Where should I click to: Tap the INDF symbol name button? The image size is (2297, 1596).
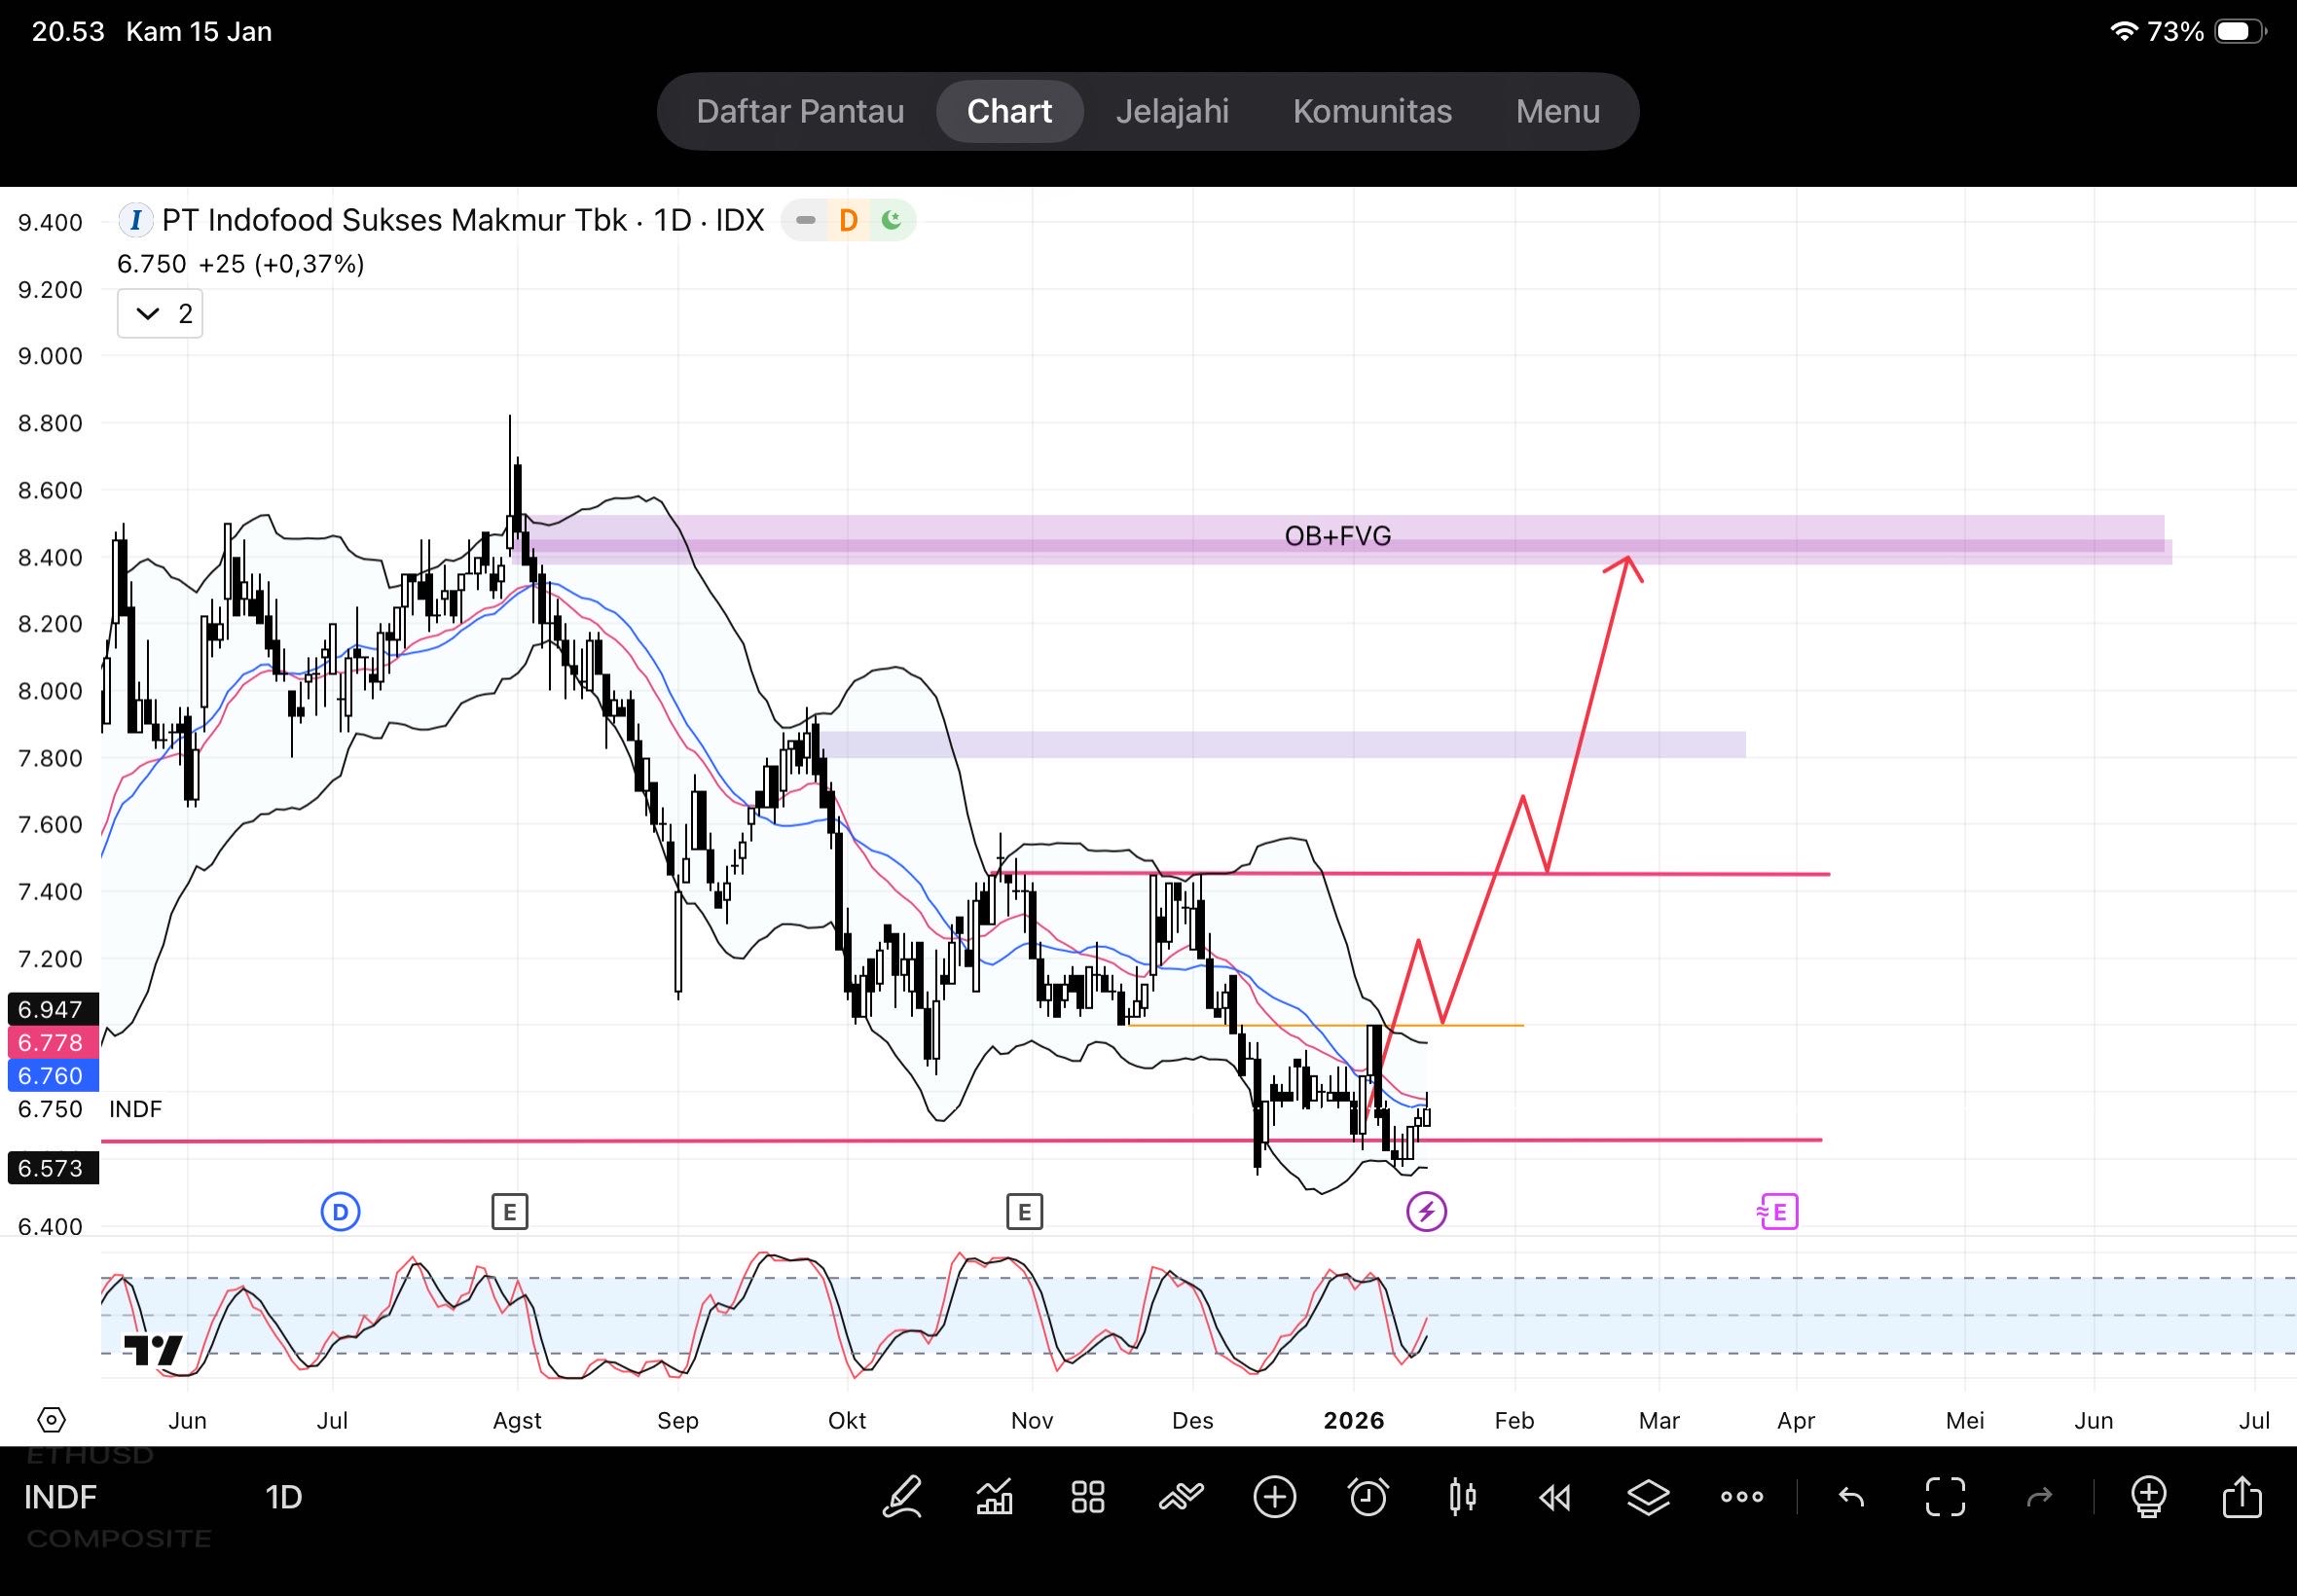pyautogui.click(x=60, y=1497)
